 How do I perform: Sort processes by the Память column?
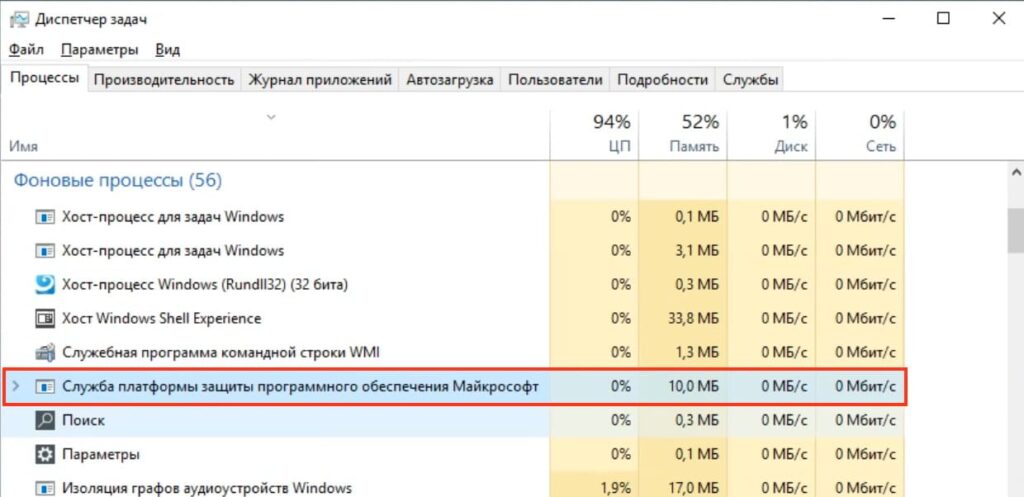point(682,134)
